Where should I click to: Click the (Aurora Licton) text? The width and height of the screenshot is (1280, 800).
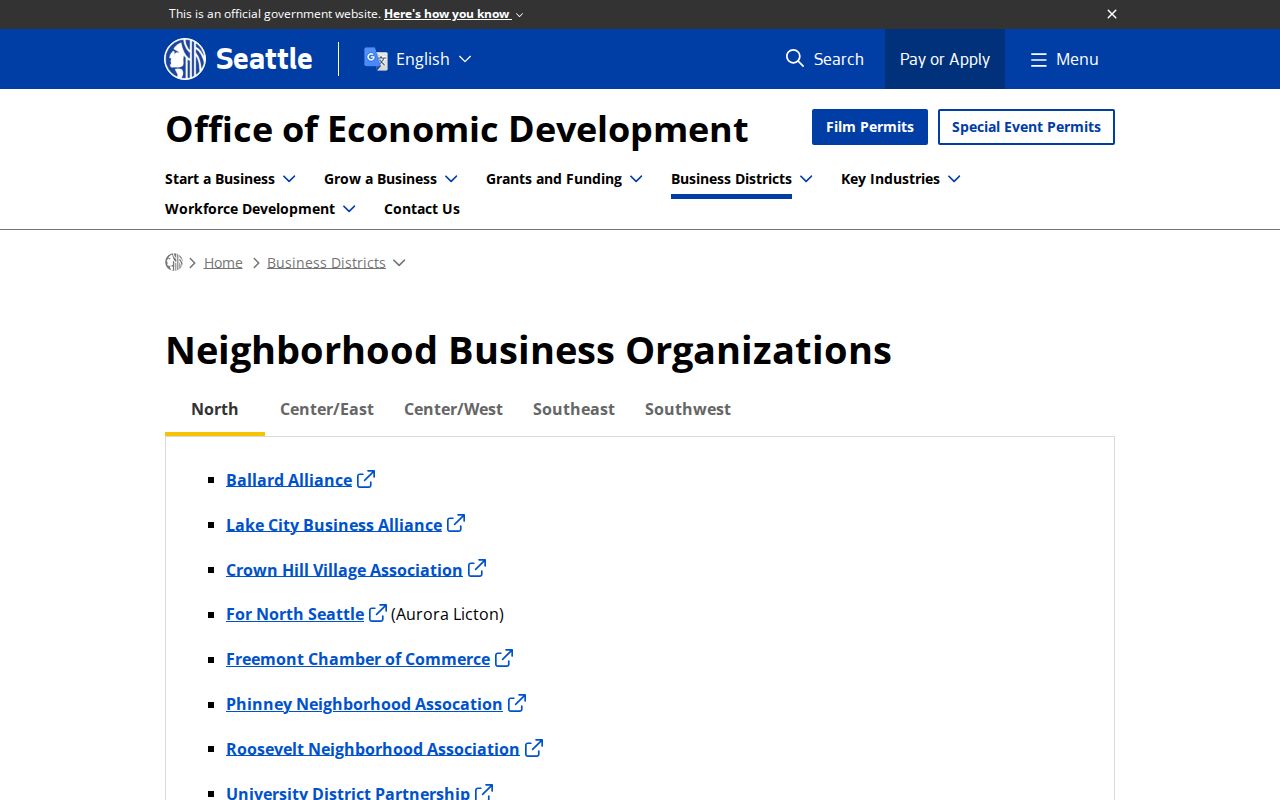(x=447, y=614)
